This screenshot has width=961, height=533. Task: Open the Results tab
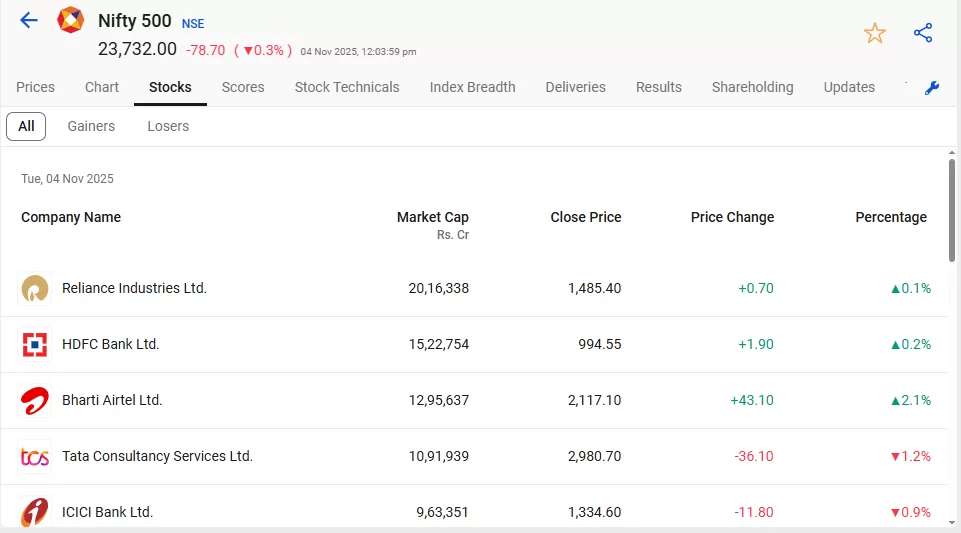click(659, 87)
